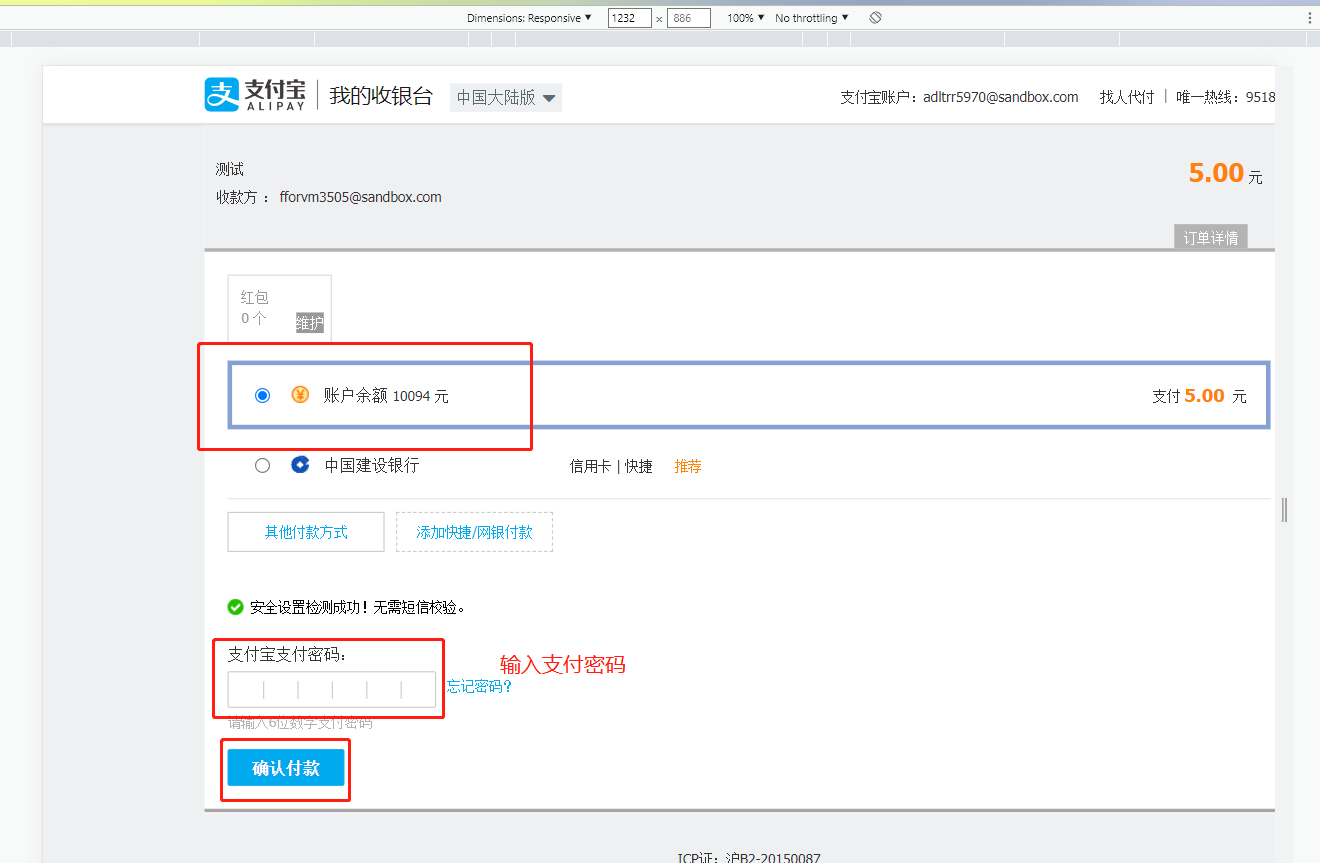
Task: Click the orange yuan balance icon
Action: (x=300, y=395)
